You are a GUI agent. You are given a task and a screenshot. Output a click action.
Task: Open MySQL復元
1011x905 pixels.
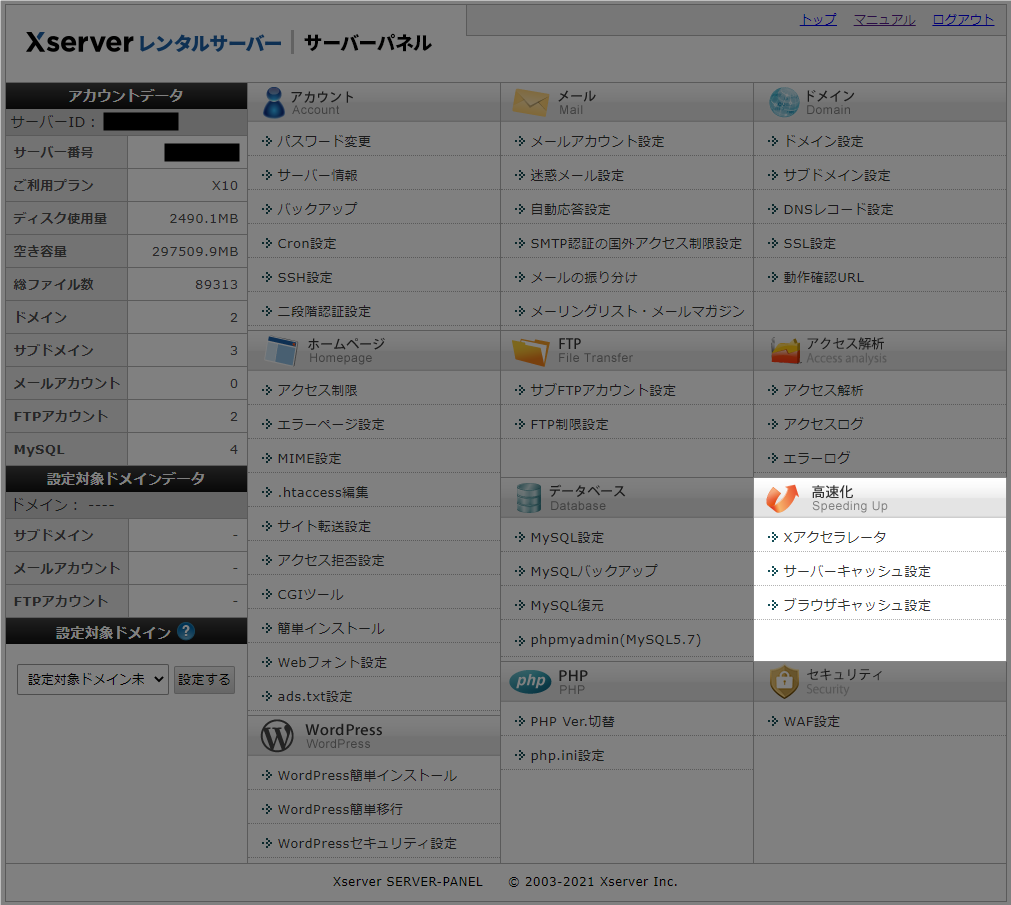pos(567,606)
